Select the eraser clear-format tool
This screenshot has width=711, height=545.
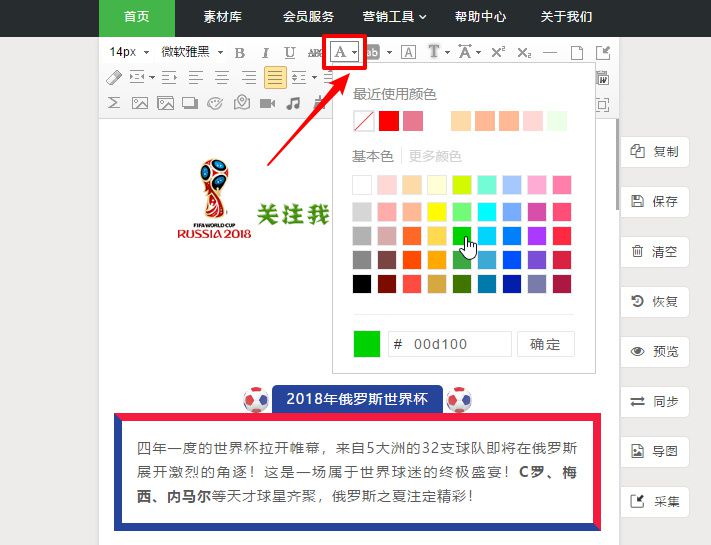(x=114, y=78)
